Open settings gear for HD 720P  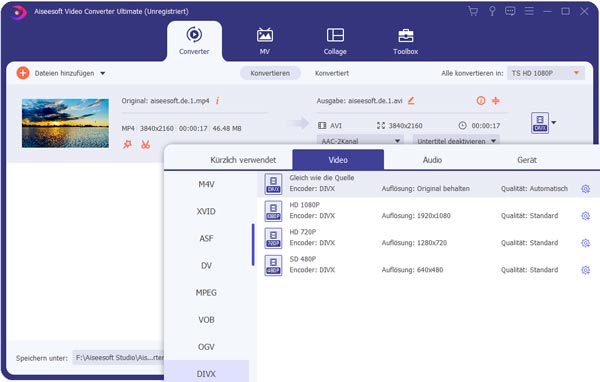click(x=585, y=243)
